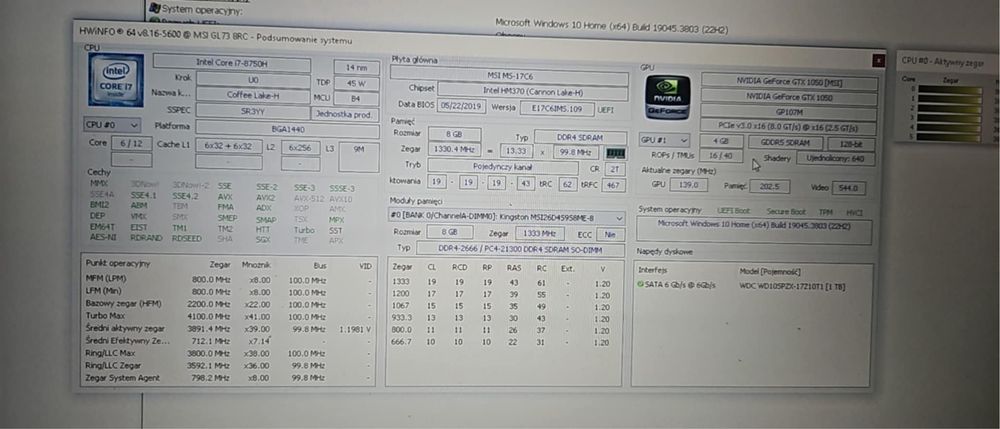Click the Ring/LLC Max row

pos(228,353)
